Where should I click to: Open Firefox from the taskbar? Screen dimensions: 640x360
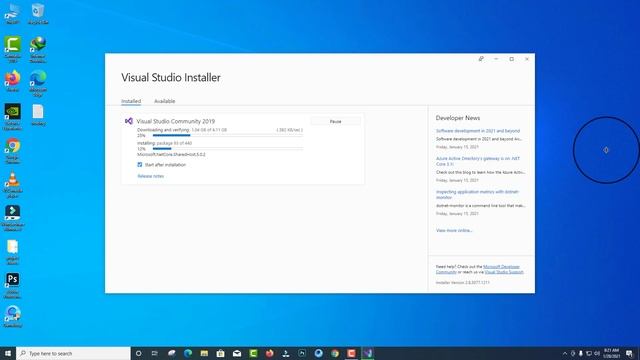pyautogui.click(x=269, y=353)
